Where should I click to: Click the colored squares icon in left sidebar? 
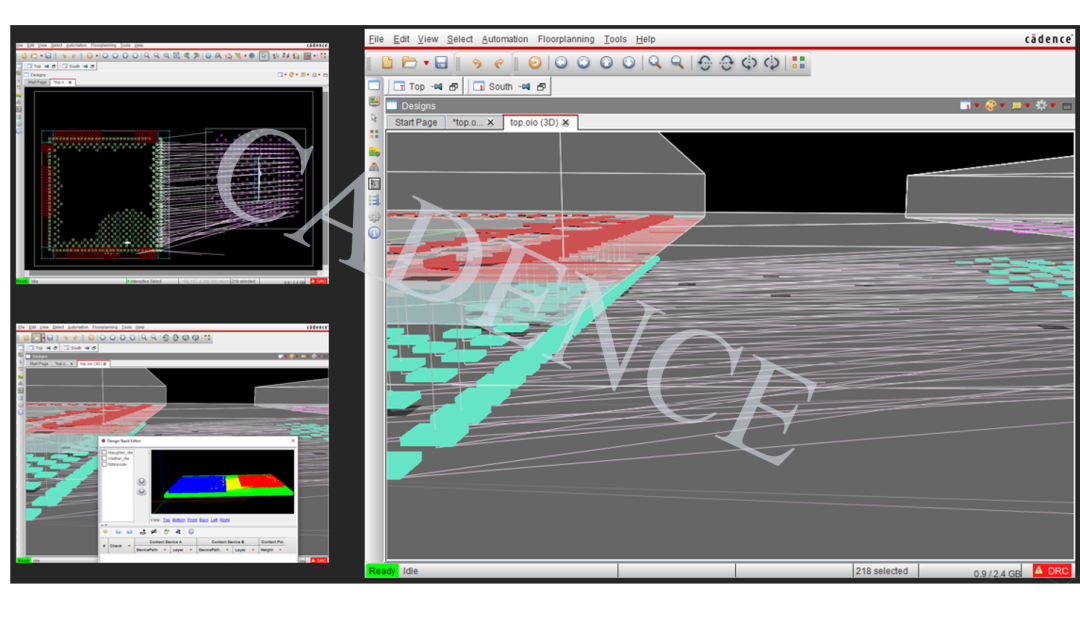374,134
